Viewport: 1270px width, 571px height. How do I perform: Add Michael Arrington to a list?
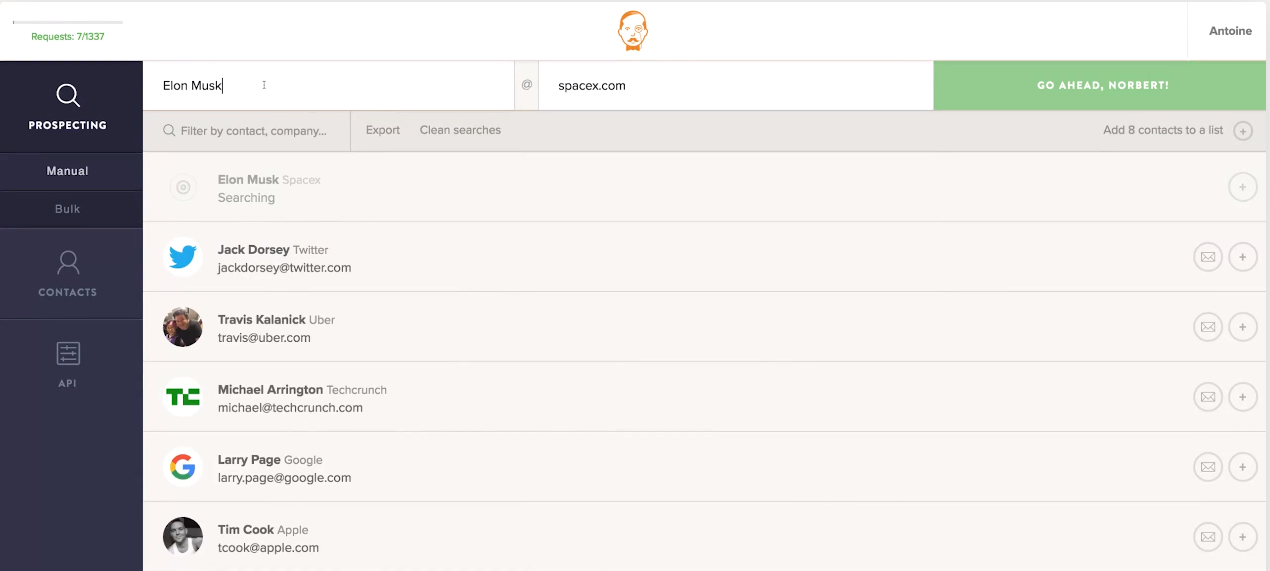(x=1242, y=397)
